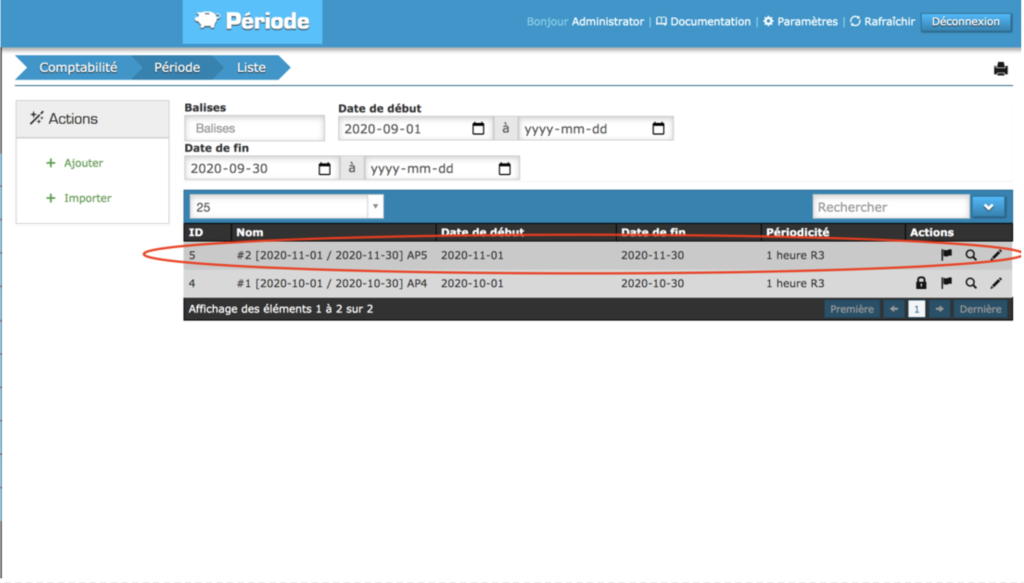Open the 25 rows-per-page dropdown
Screen dimensions: 1024x583
(x=286, y=207)
